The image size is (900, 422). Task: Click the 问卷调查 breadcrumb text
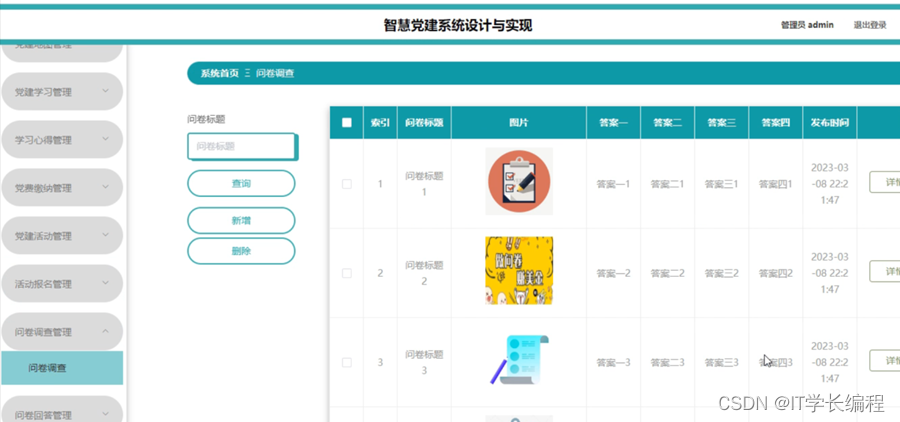pyautogui.click(x=275, y=73)
